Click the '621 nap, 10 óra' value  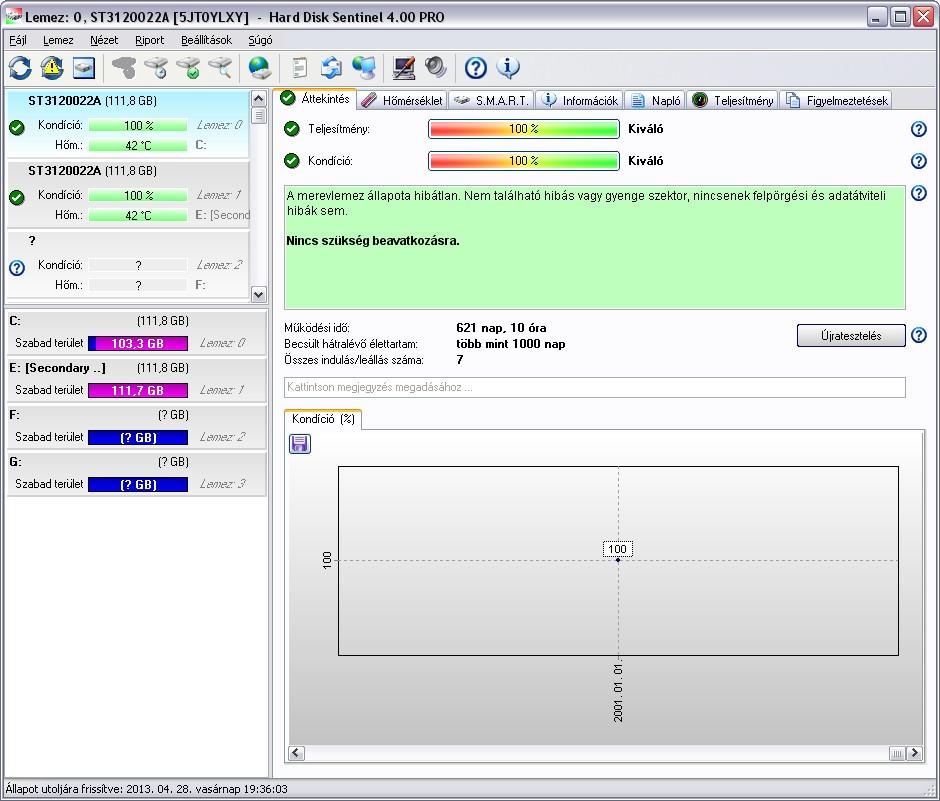pyautogui.click(x=501, y=328)
